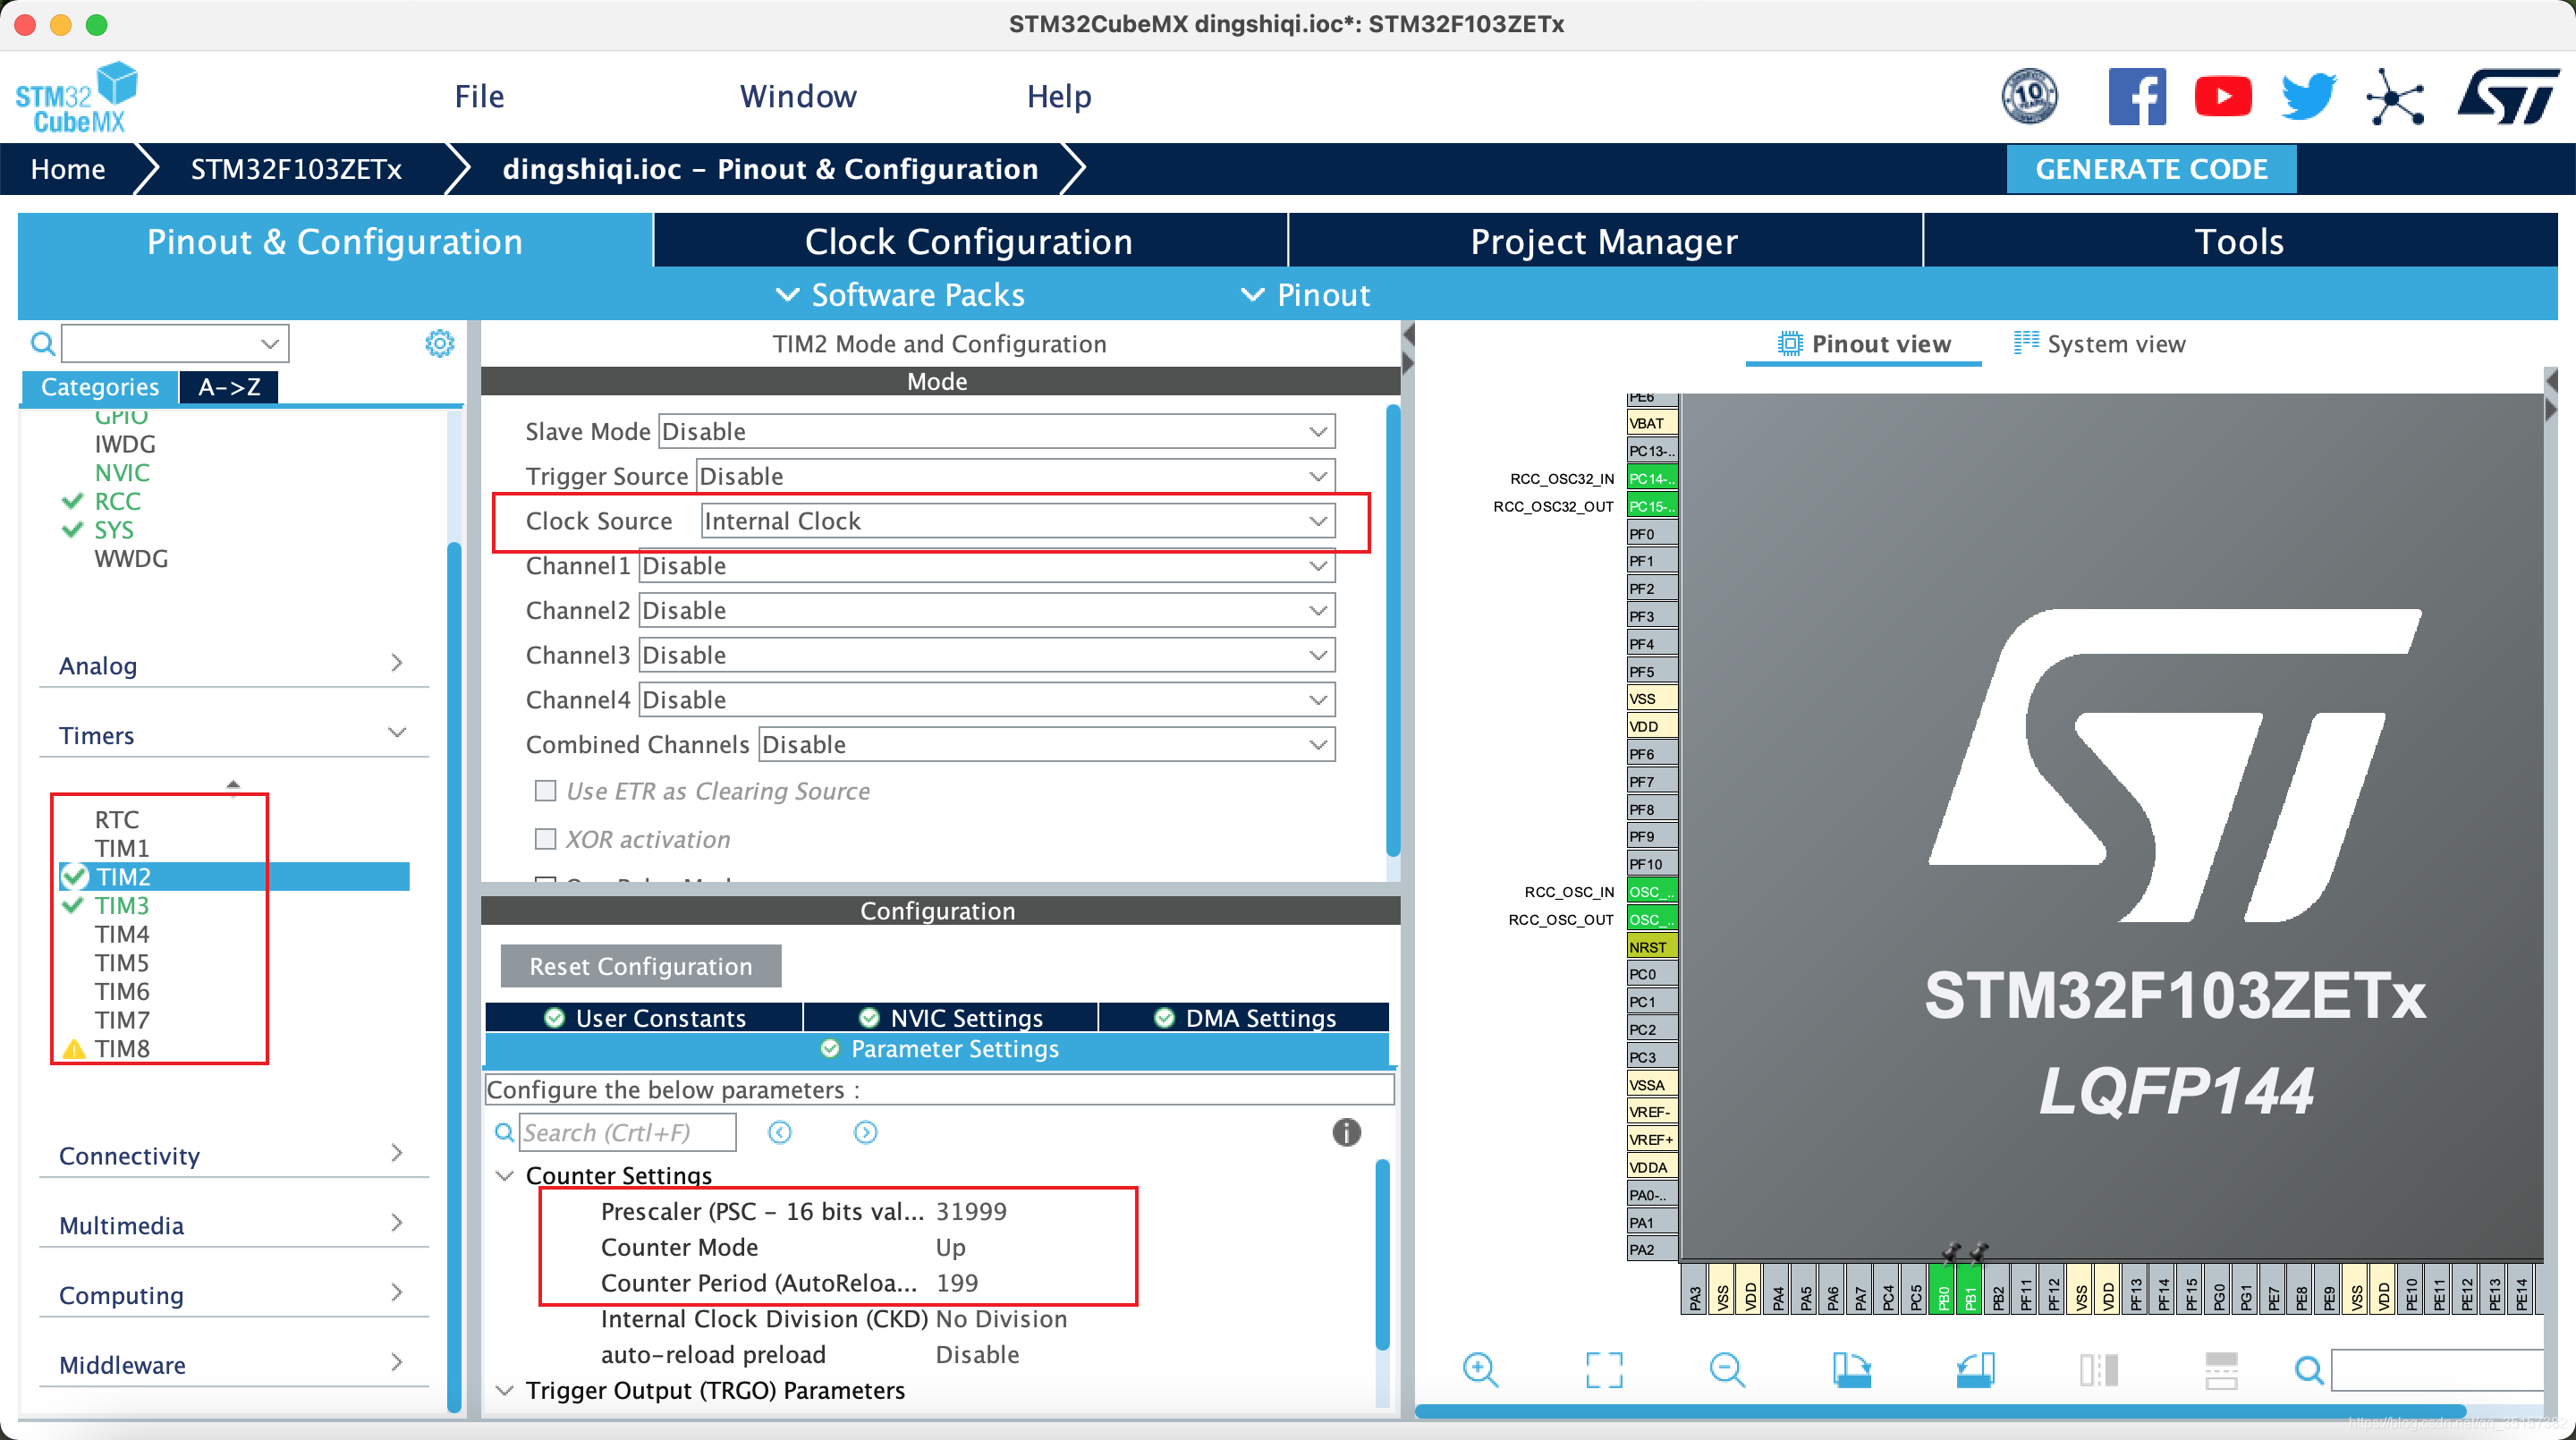Click the pin search magnifier icon
This screenshot has height=1440, width=2576.
(2309, 1370)
